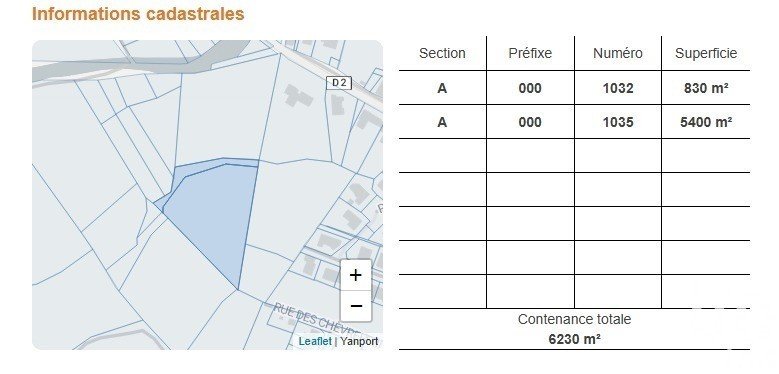Viewport: 779px width, 374px height.
Task: Click the 6230 m² total value
Action: click(574, 339)
